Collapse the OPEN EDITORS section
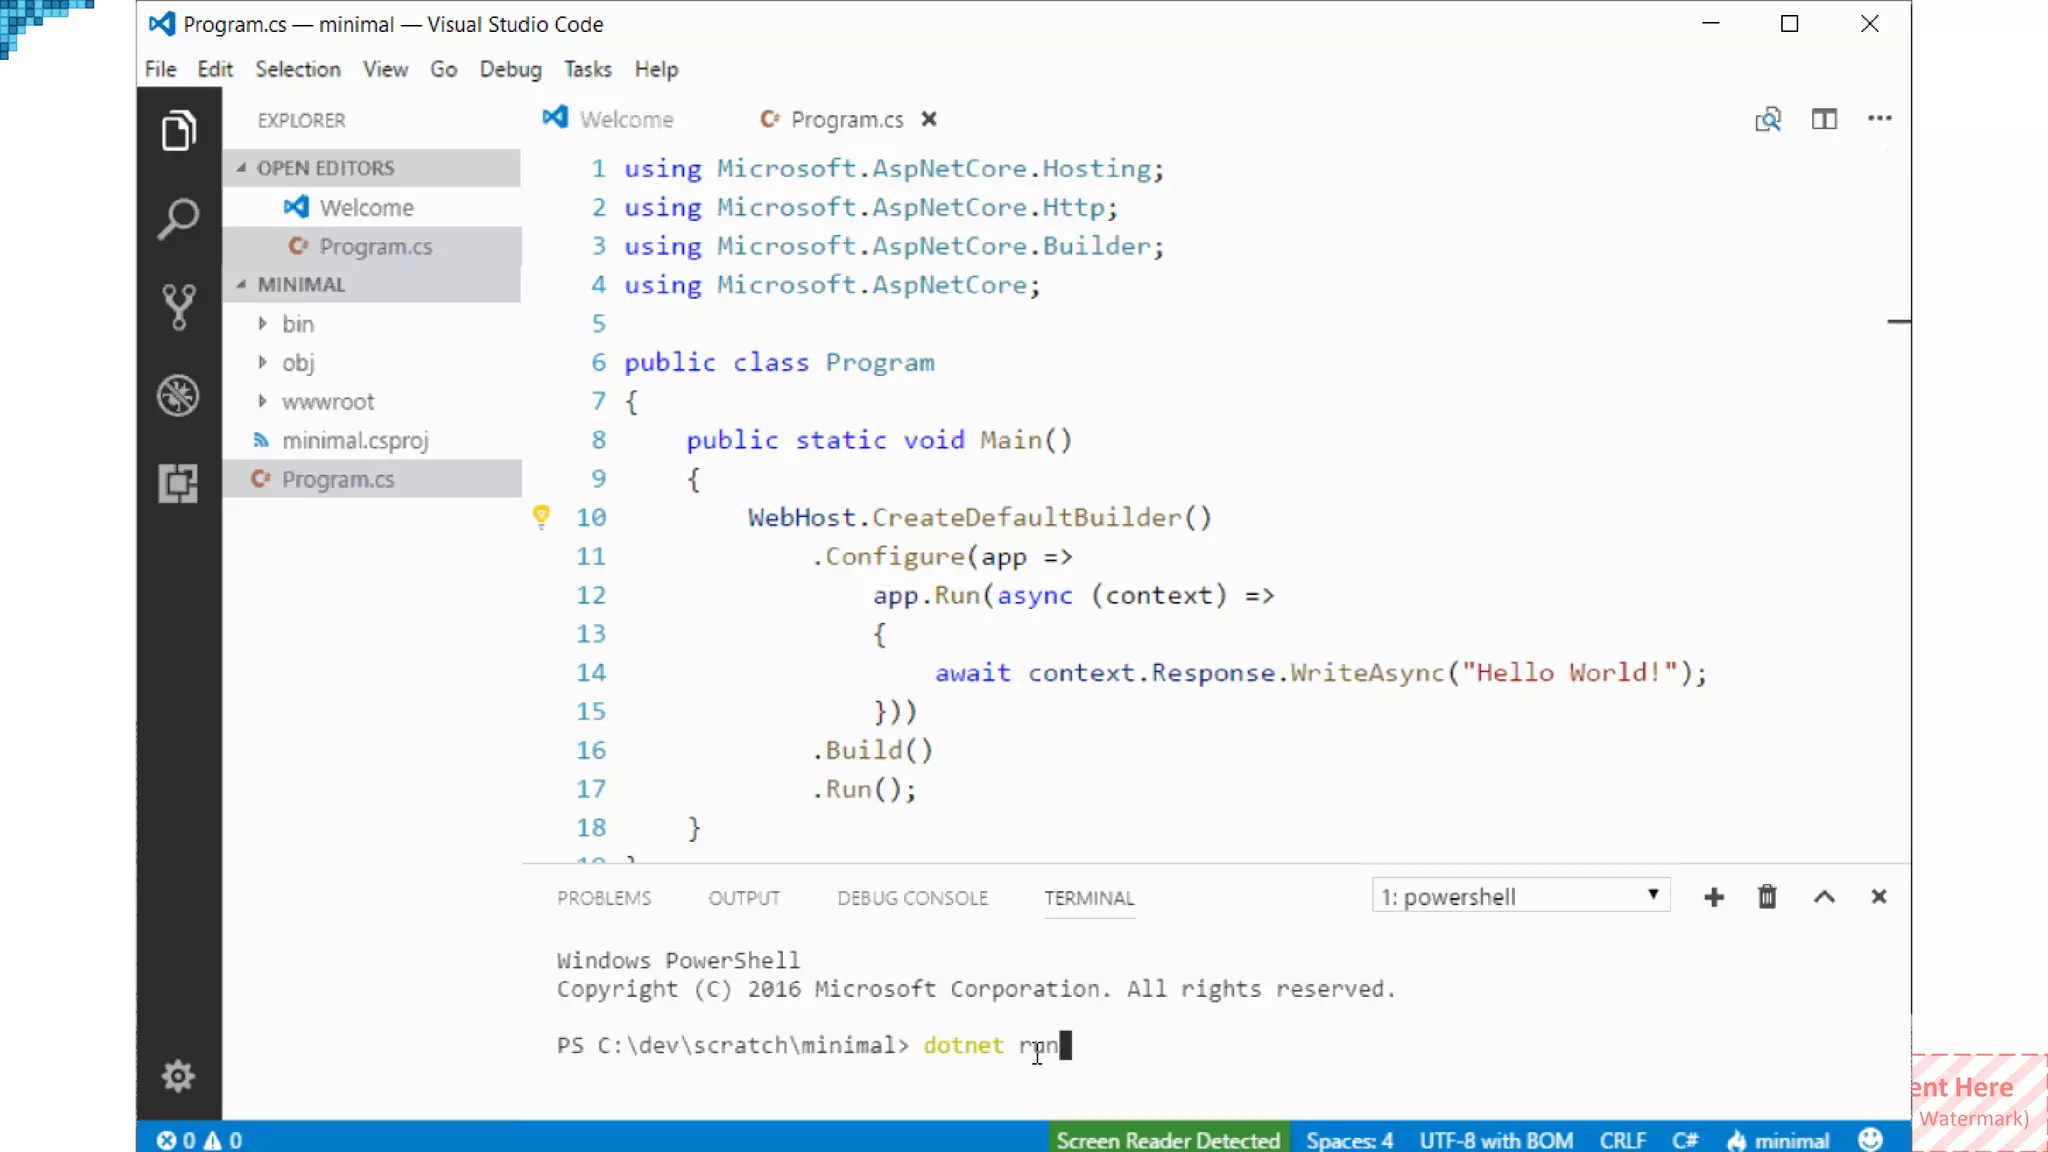This screenshot has width=2048, height=1152. 325,168
